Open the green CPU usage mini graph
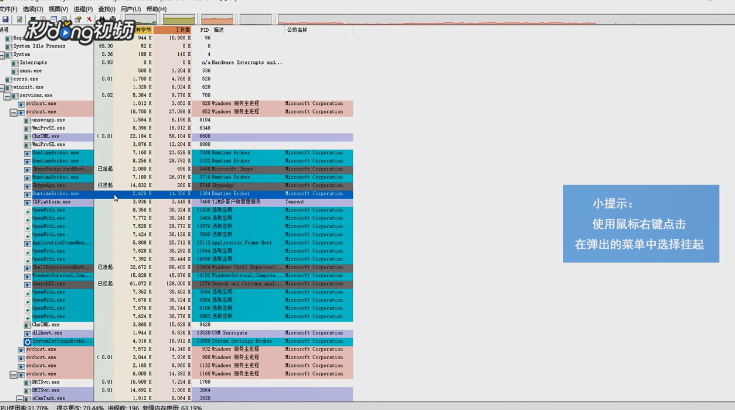Image resolution: width=735 pixels, height=410 pixels. [x=141, y=20]
